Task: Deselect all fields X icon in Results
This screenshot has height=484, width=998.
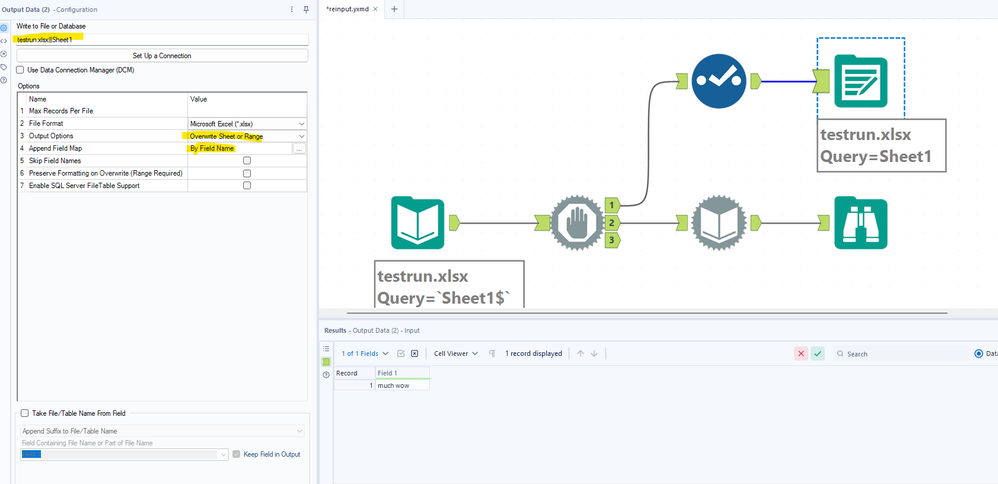Action: tap(414, 353)
